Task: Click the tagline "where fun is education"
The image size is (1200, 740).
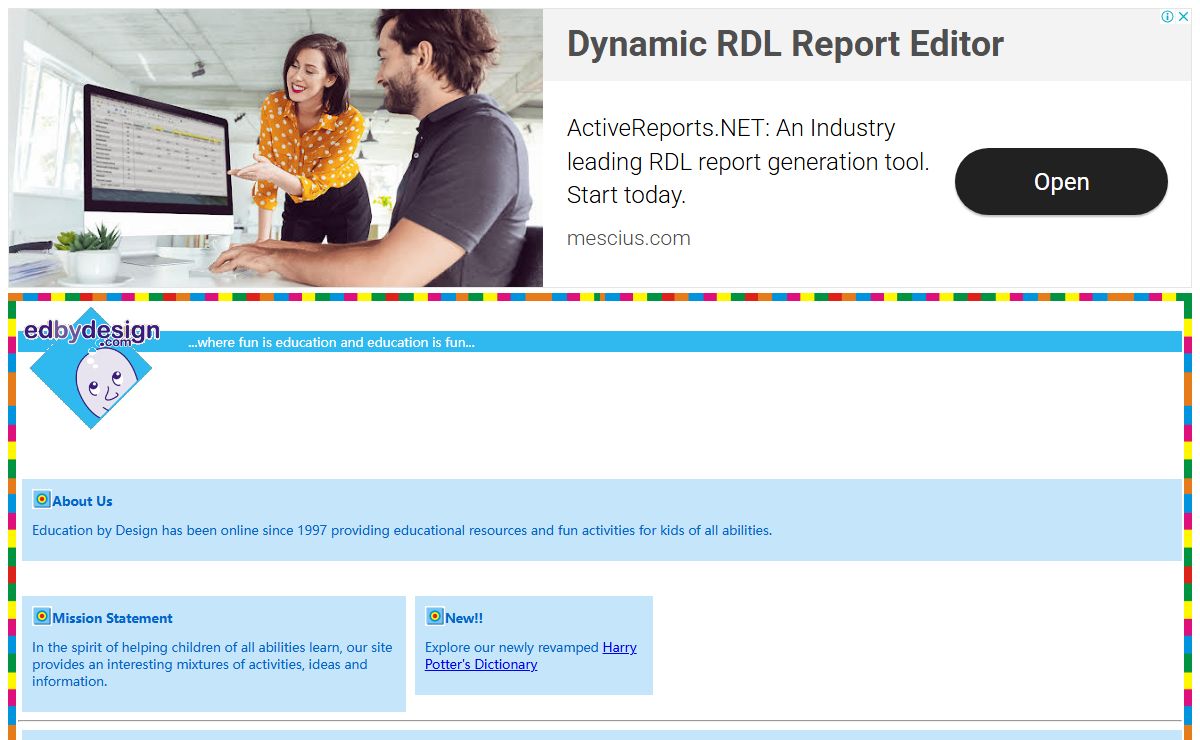Action: tap(331, 342)
